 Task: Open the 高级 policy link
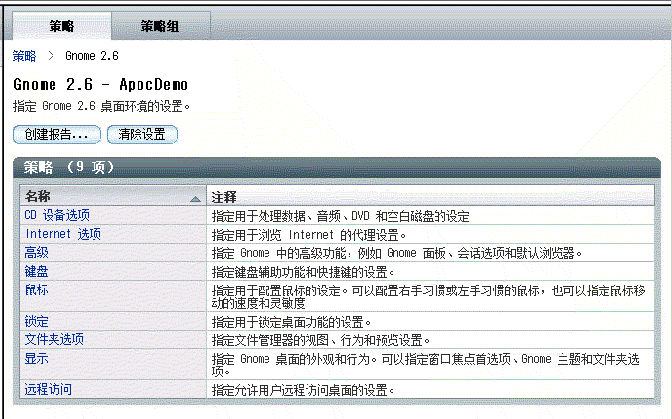tap(36, 252)
